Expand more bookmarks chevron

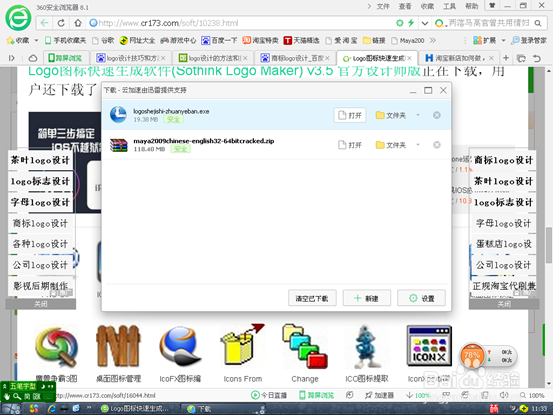click(433, 41)
